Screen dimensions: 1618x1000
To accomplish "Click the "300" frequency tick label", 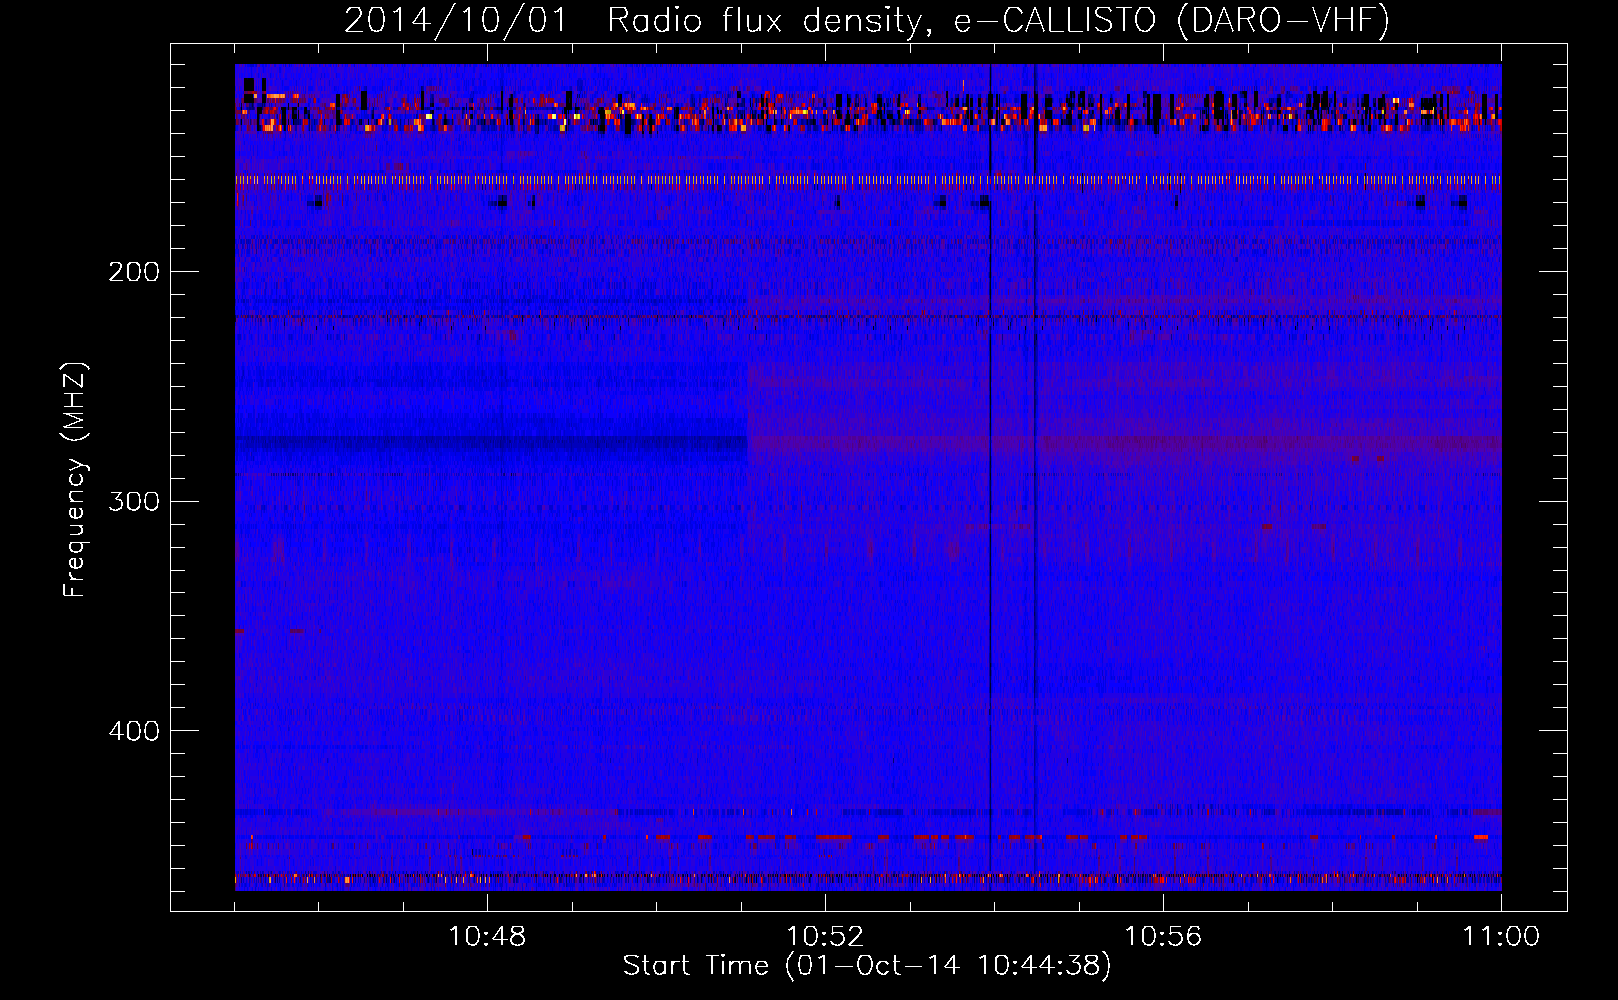I will coord(134,501).
